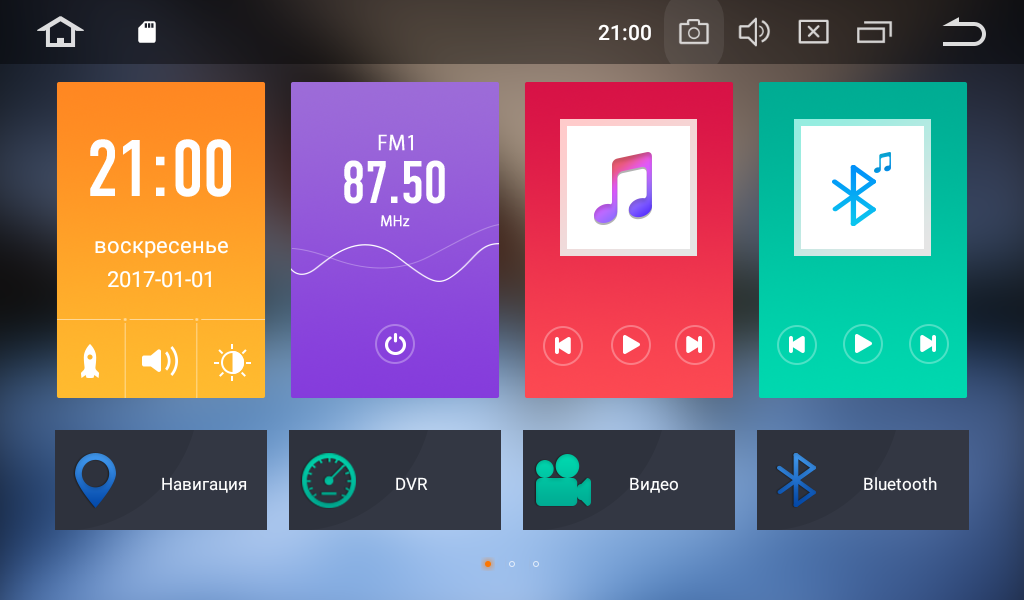Switch to the third home page dot
Image resolution: width=1024 pixels, height=600 pixels.
[x=536, y=563]
